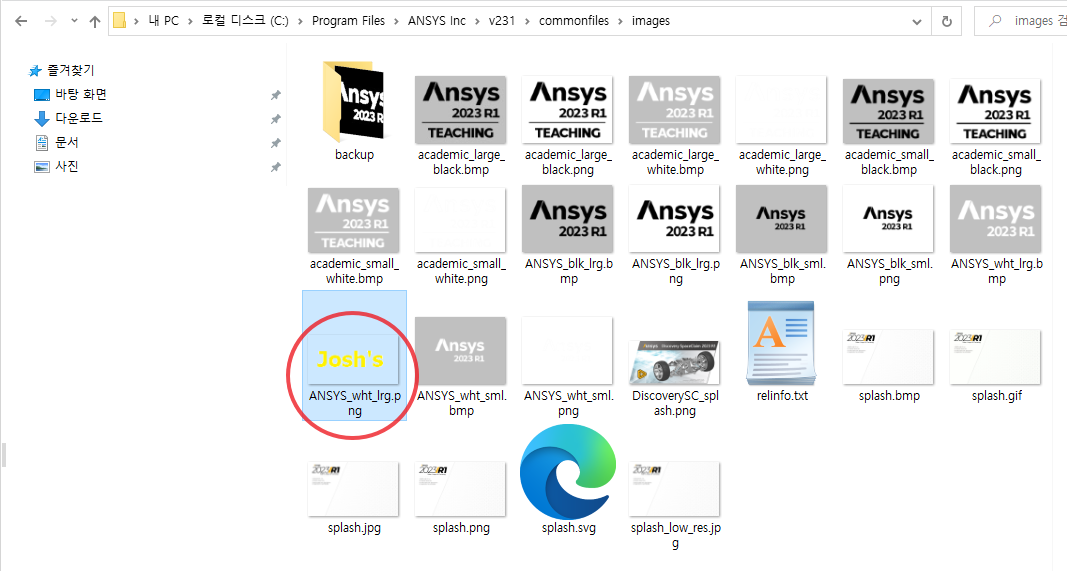Navigate to v231 breadcrumb
Image resolution: width=1067 pixels, height=571 pixels.
(502, 21)
